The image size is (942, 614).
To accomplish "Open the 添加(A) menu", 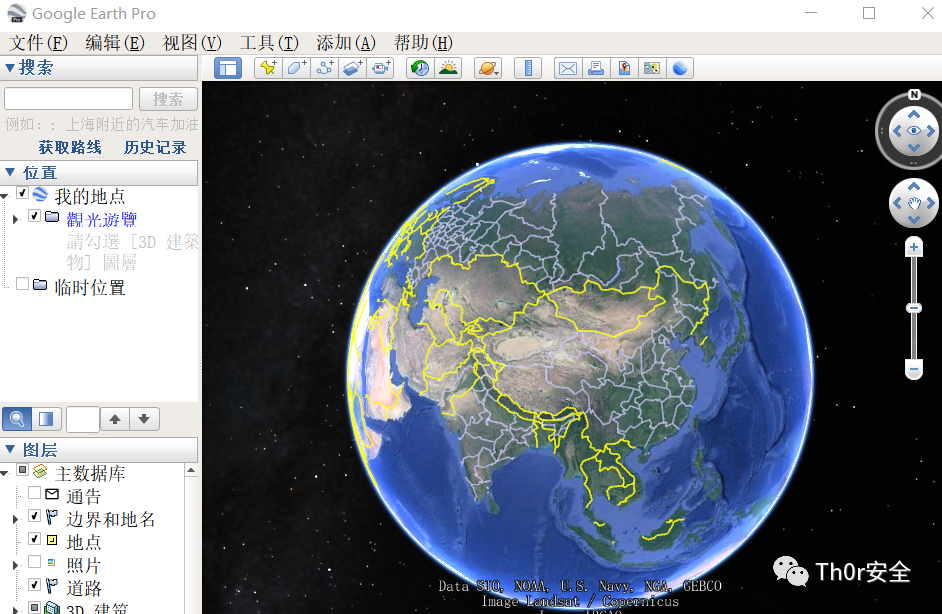I will (x=346, y=43).
